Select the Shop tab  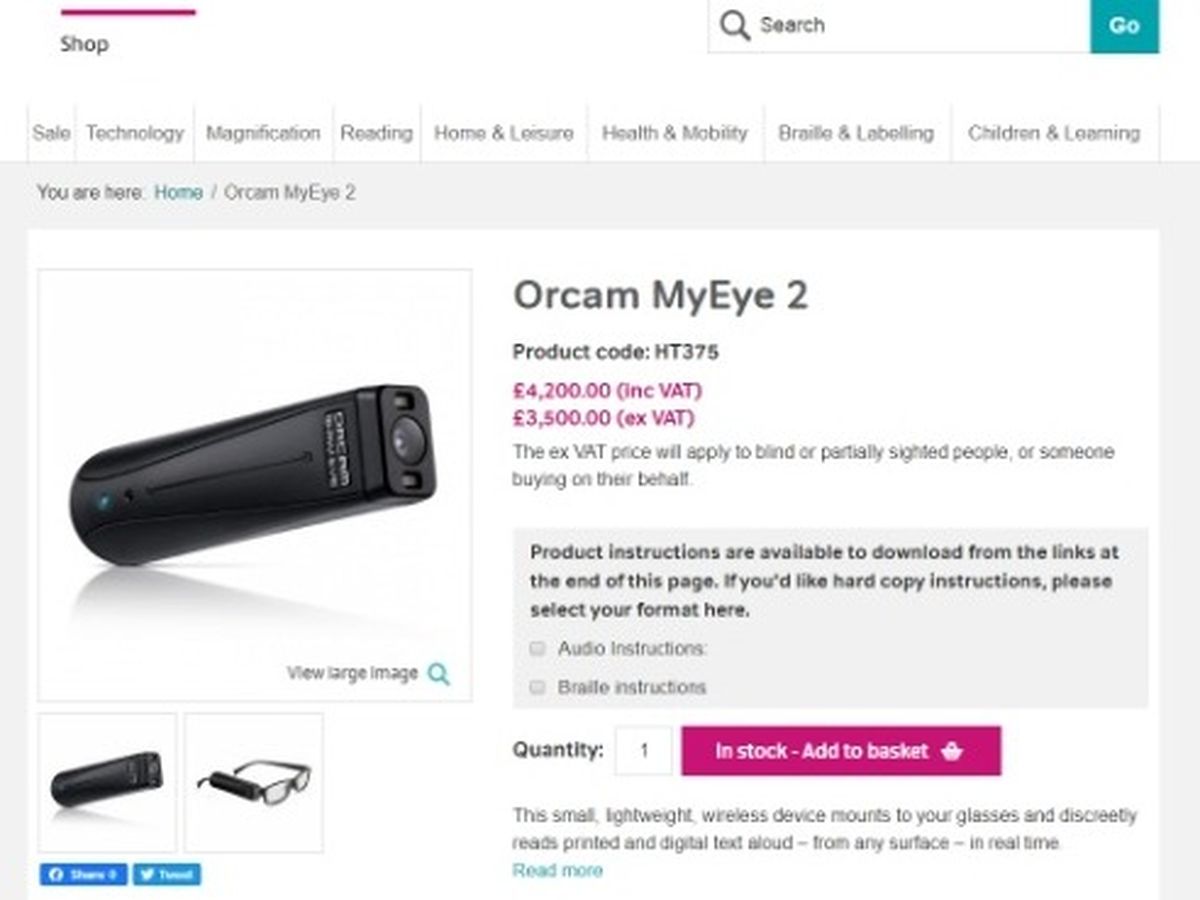click(84, 44)
